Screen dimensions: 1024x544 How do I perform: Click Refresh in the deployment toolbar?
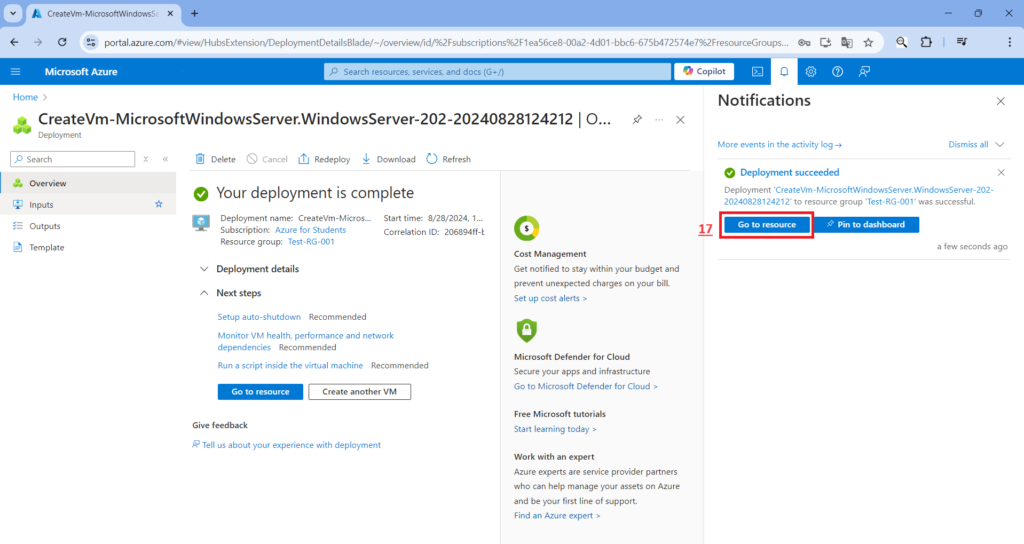click(x=448, y=159)
